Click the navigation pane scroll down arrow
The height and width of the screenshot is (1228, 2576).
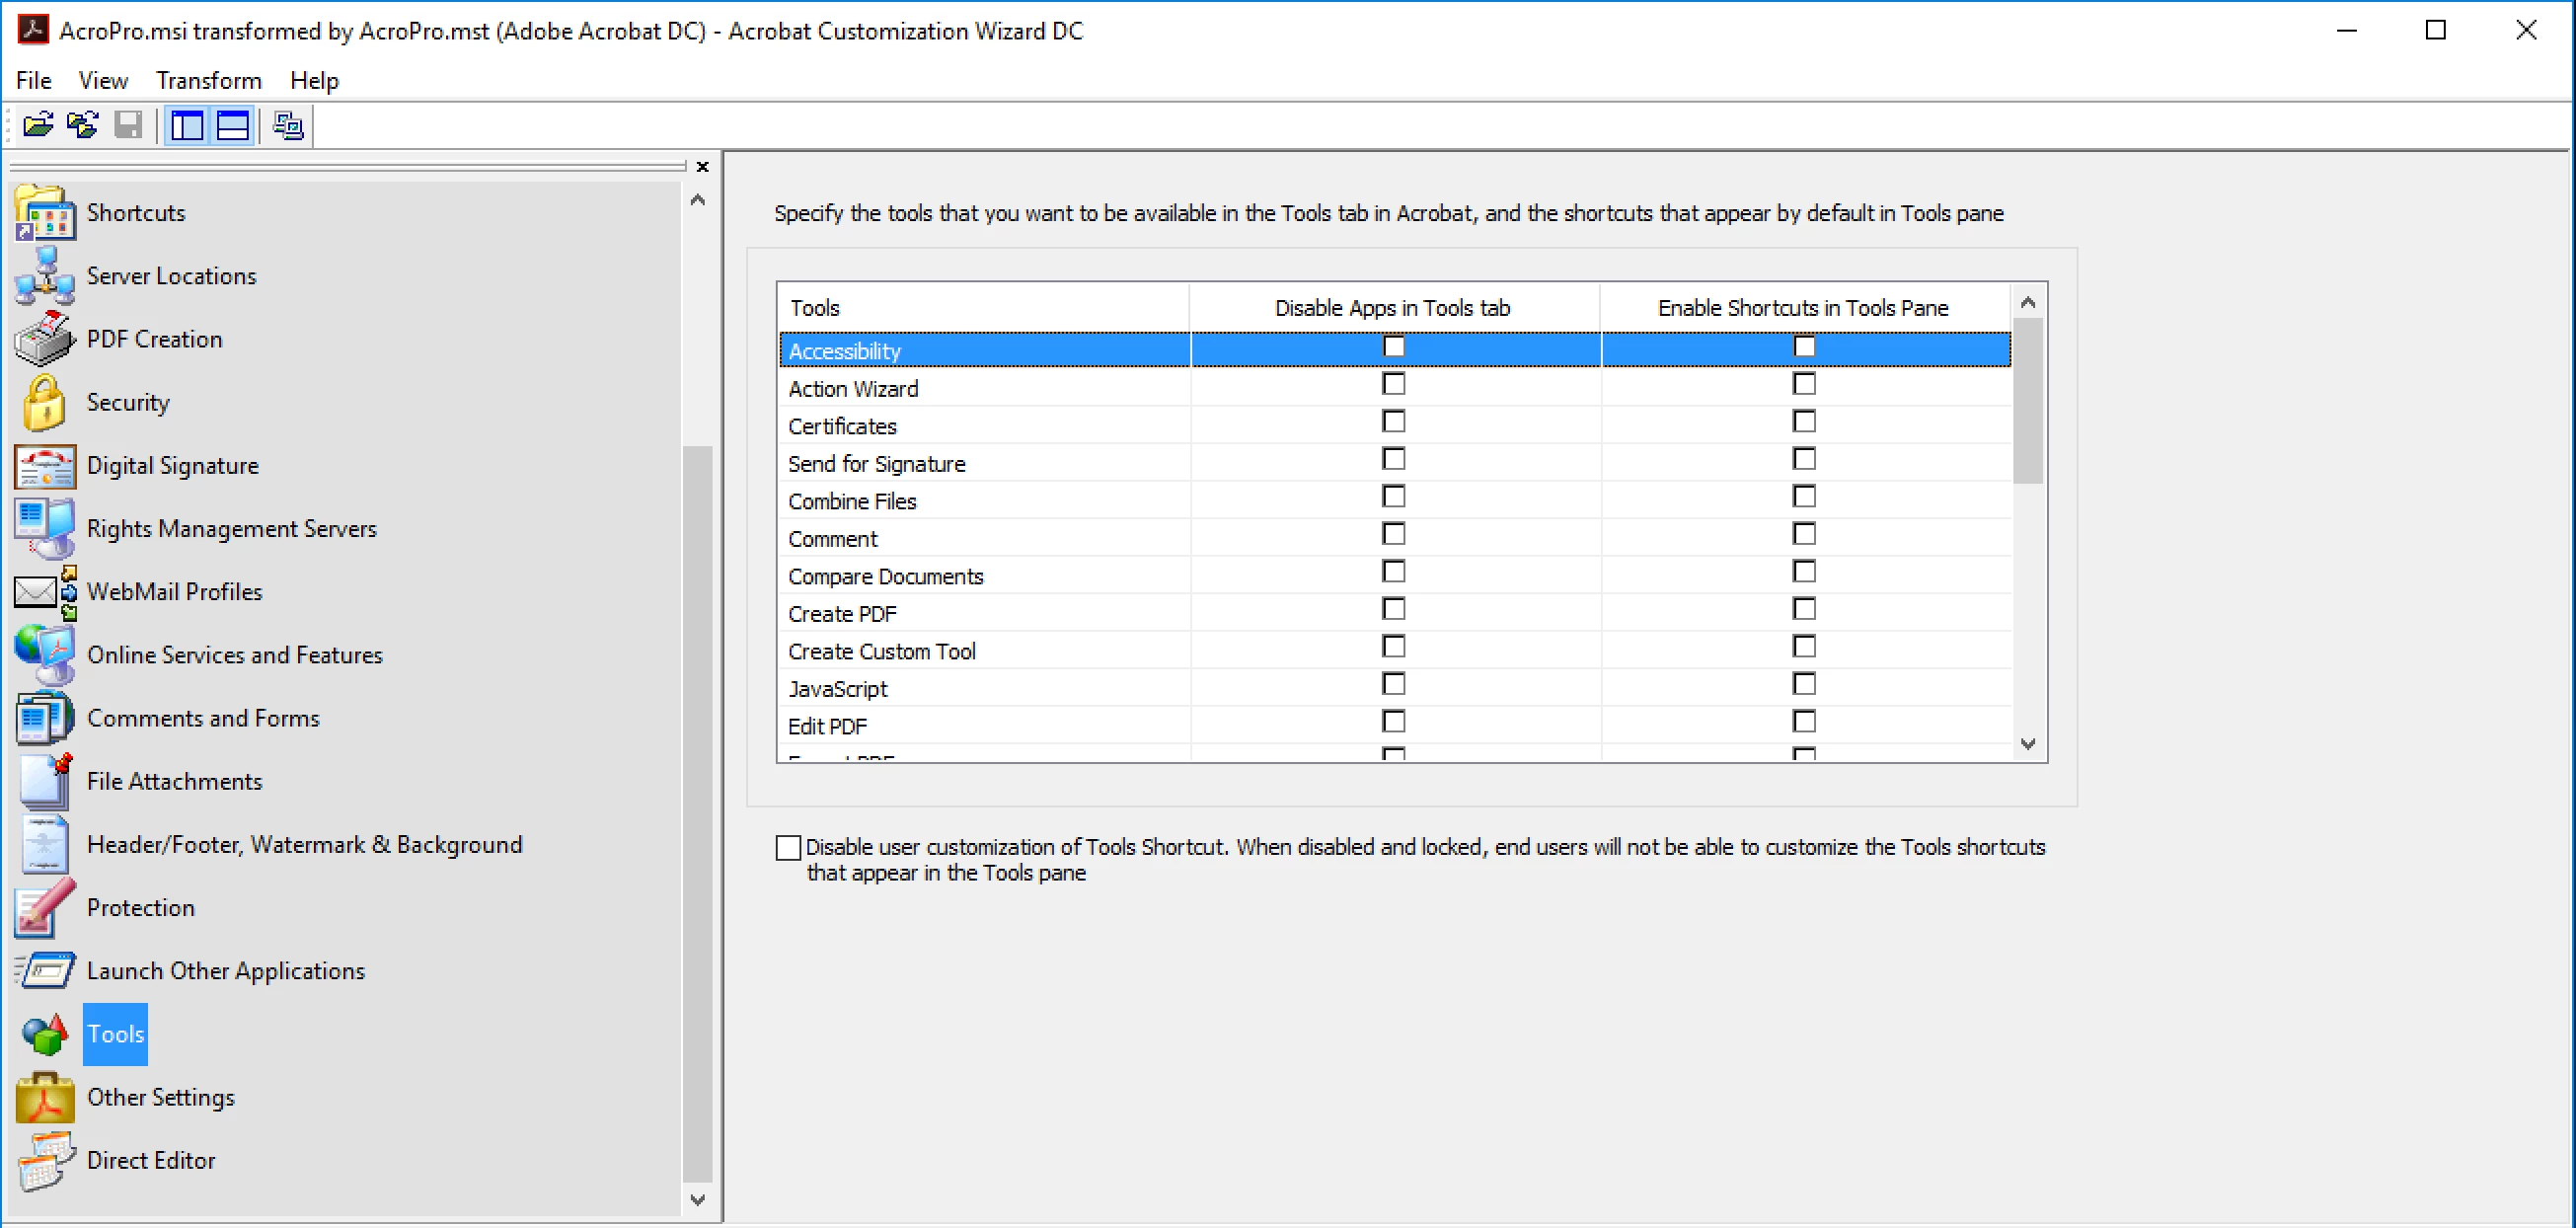698,1199
